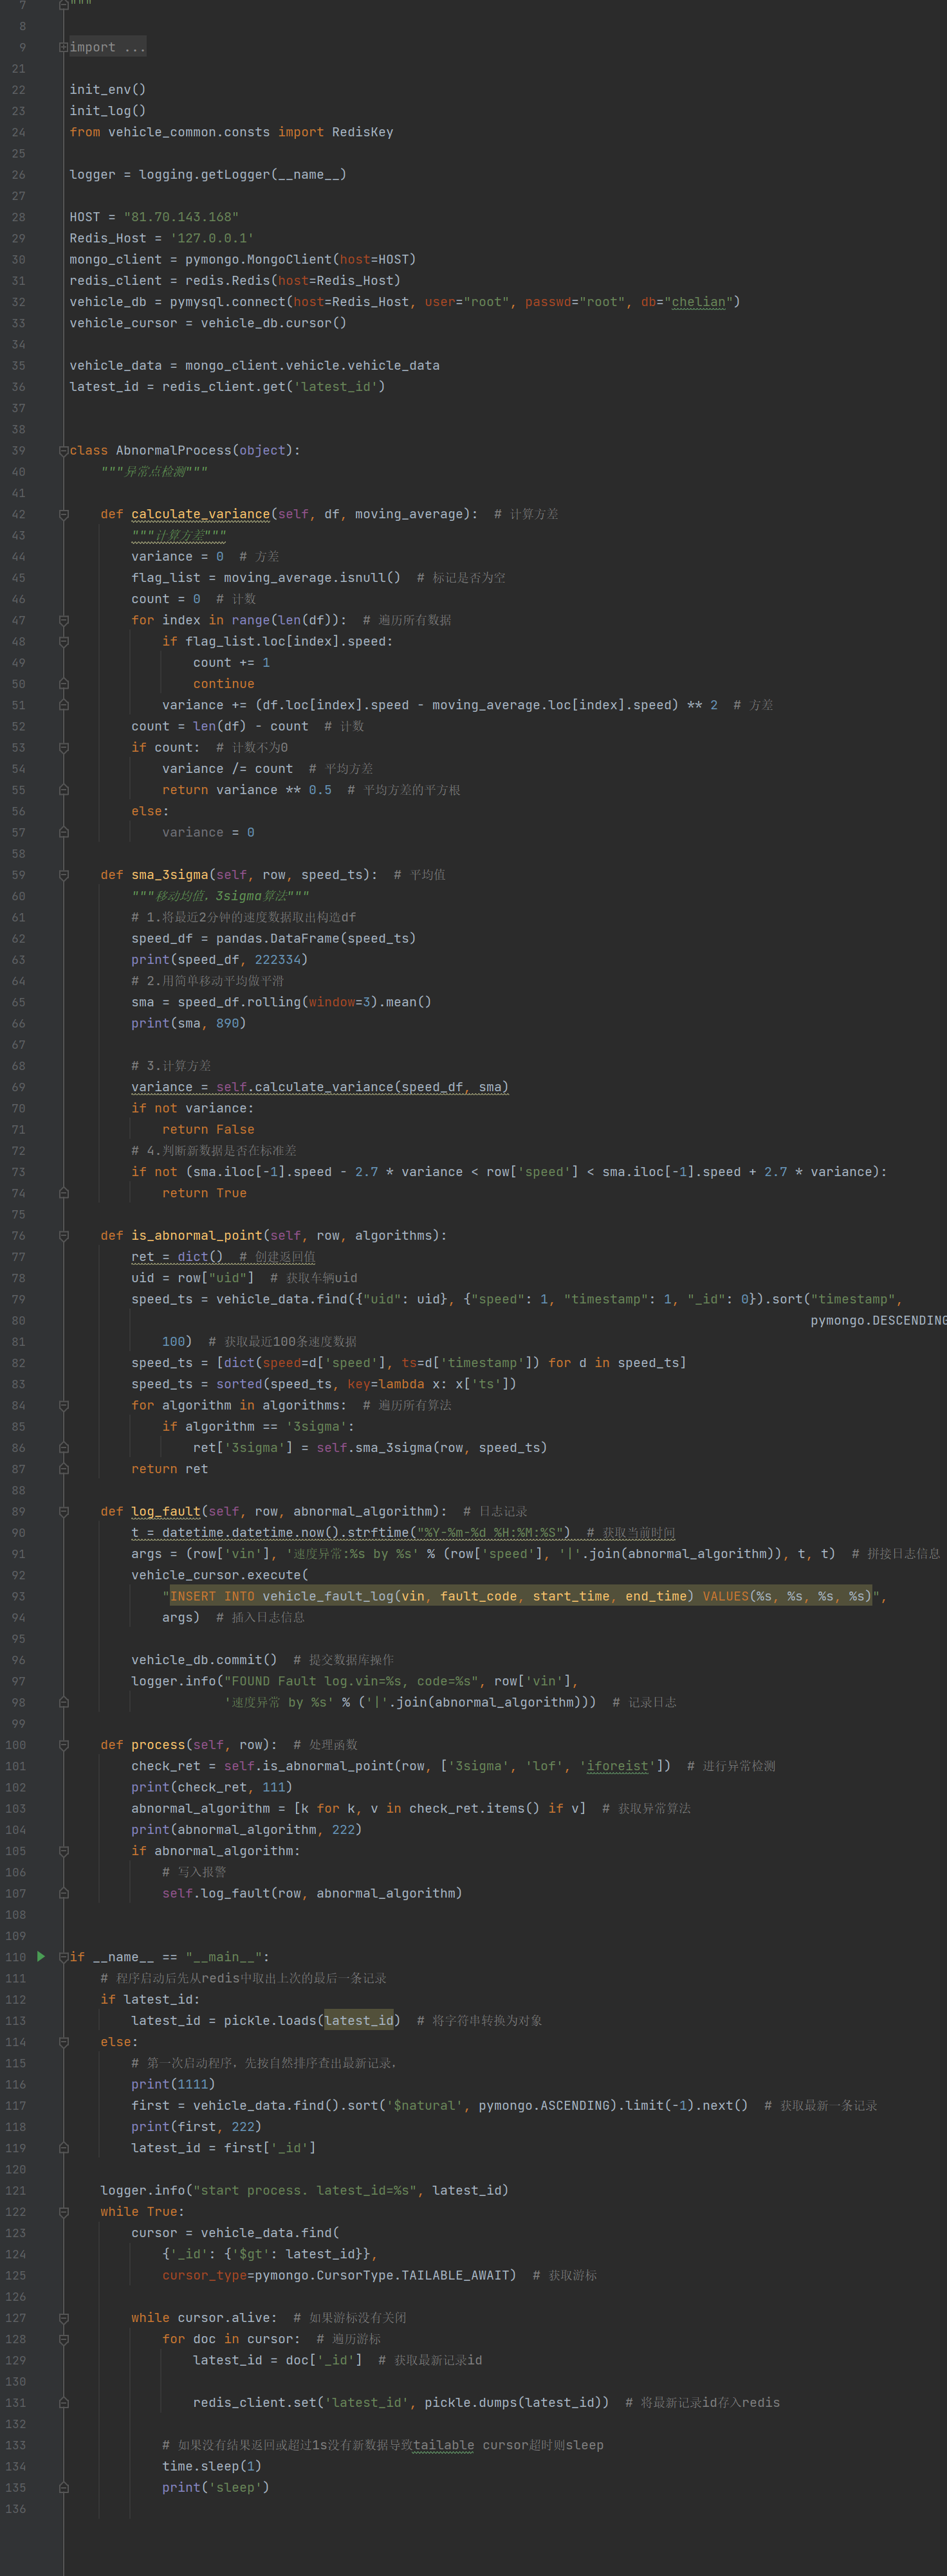Collapse the 'if flag_list.loc[index].speed' block
Viewport: 947px width, 2576px height.
tap(63, 642)
